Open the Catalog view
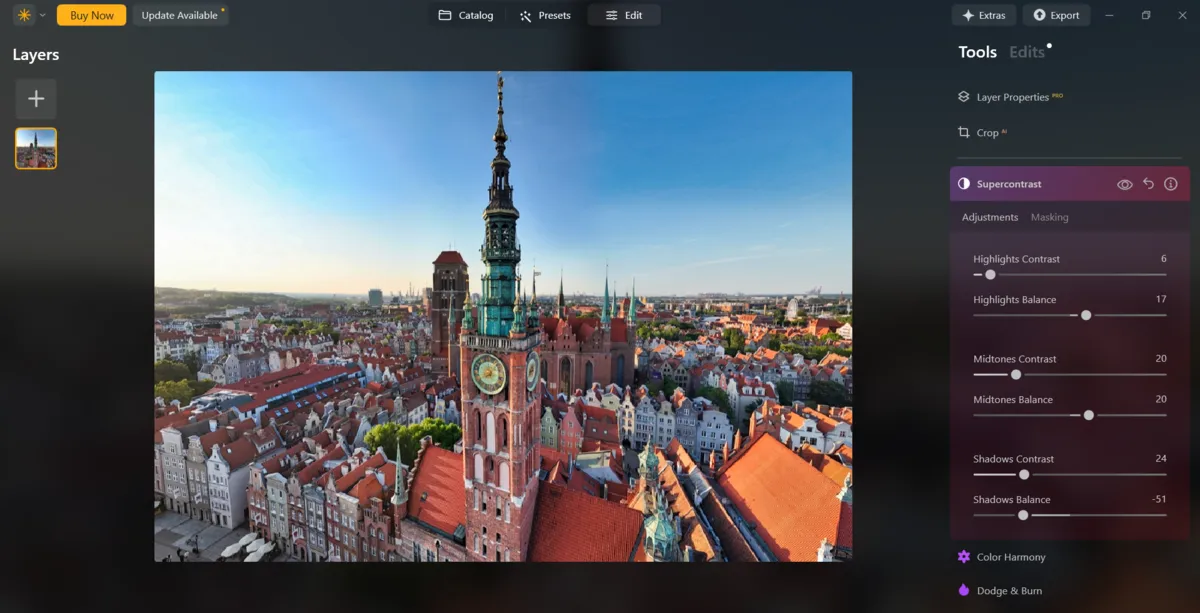This screenshot has width=1200, height=613. (x=466, y=15)
